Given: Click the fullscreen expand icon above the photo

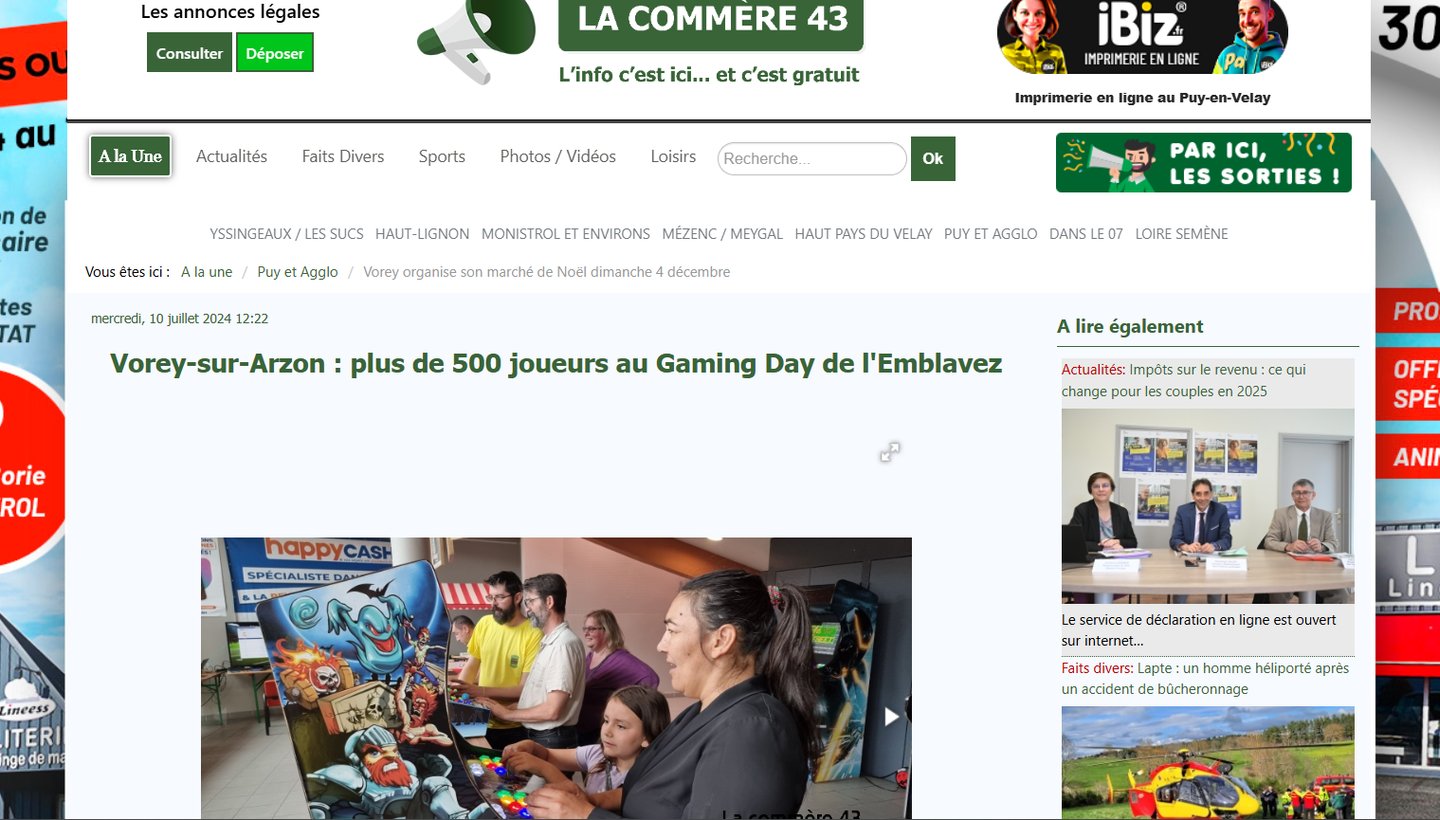Looking at the screenshot, I should (890, 452).
